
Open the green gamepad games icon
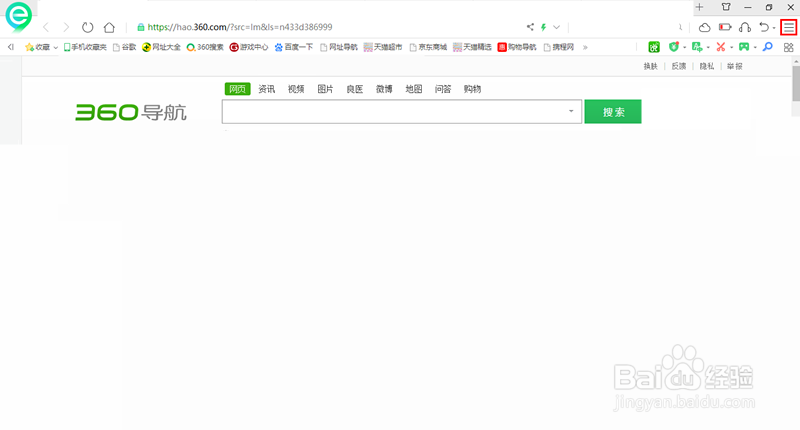pos(744,47)
